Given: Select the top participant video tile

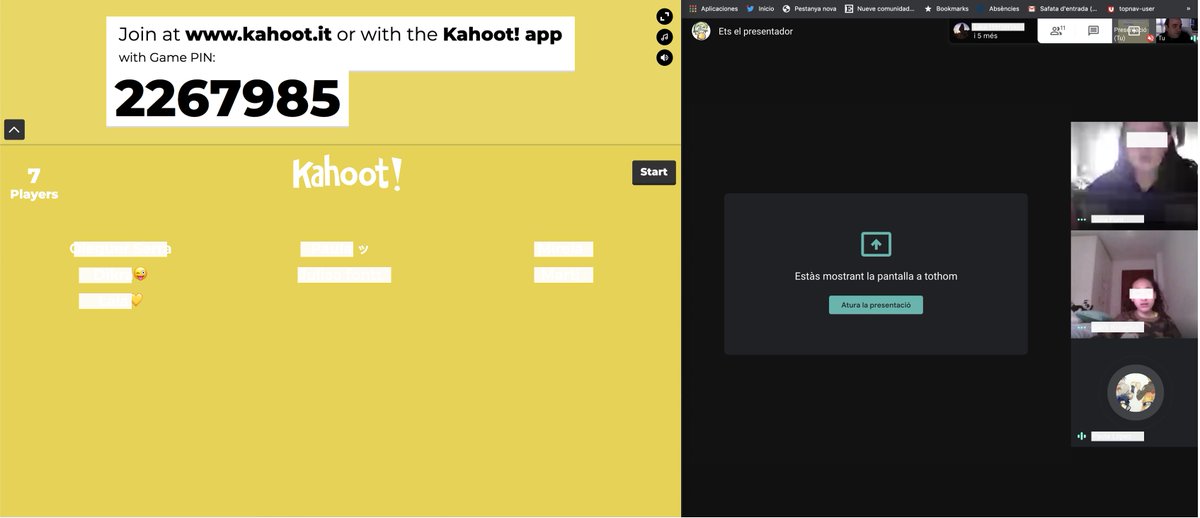Looking at the screenshot, I should (x=1134, y=174).
